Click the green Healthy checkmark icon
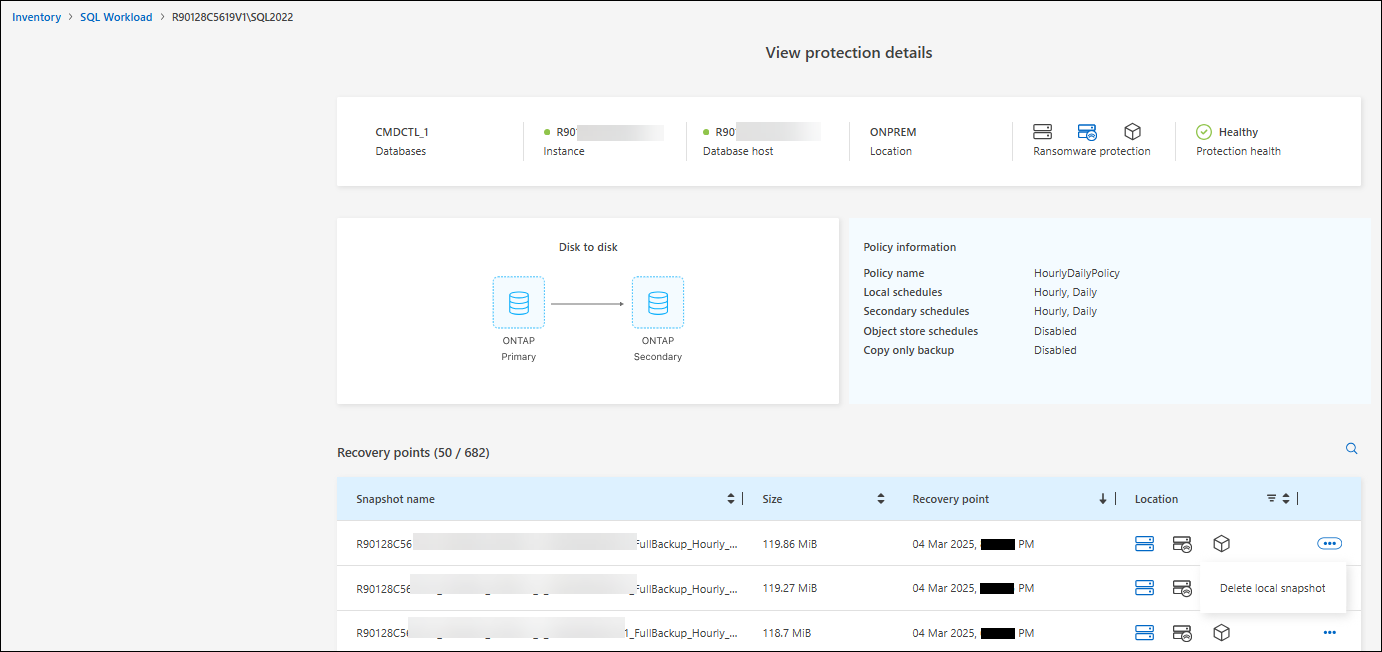 coord(1204,132)
